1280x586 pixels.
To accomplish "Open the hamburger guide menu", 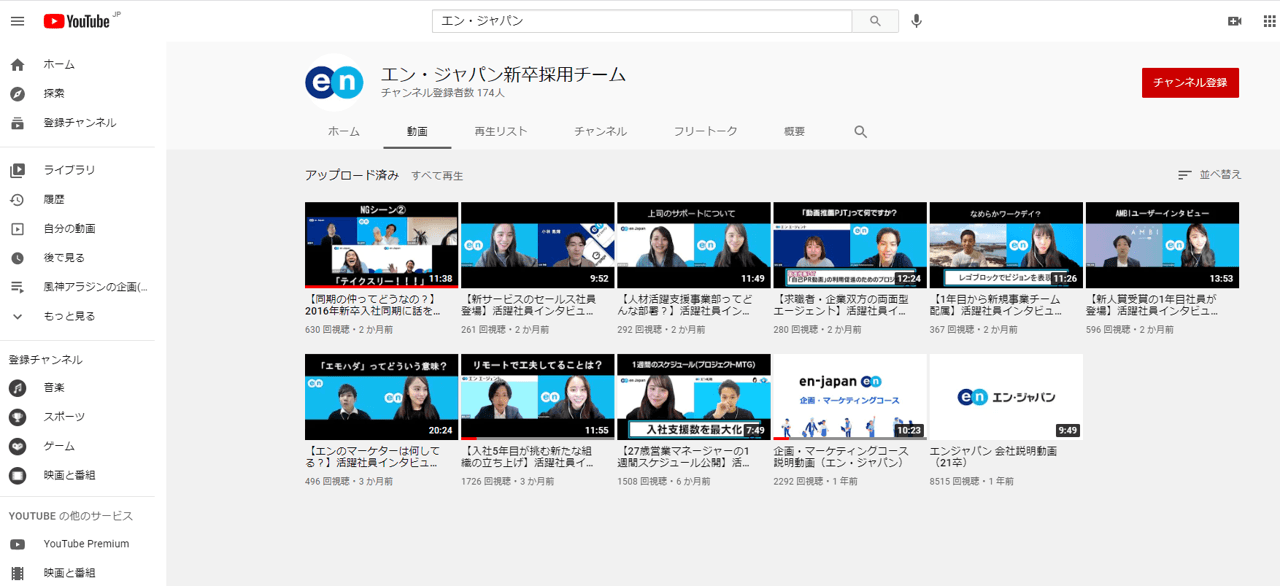I will [17, 21].
